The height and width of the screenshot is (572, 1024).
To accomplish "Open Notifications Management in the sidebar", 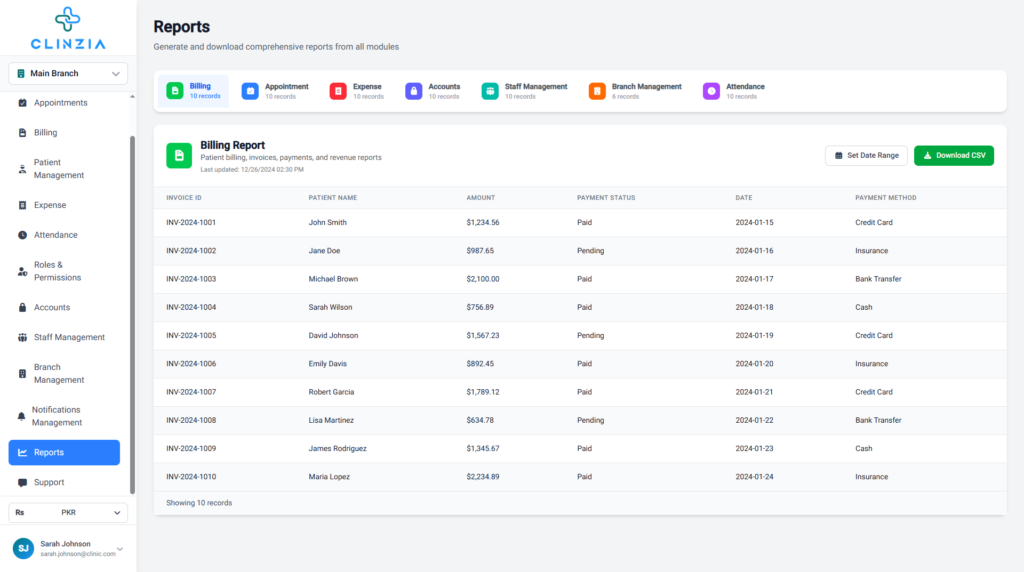I will click(57, 416).
